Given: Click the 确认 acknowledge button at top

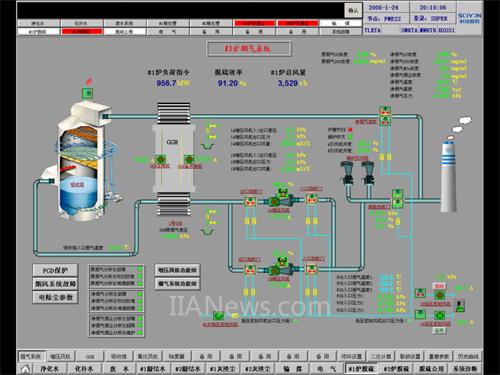Looking at the screenshot, I should click(353, 11).
